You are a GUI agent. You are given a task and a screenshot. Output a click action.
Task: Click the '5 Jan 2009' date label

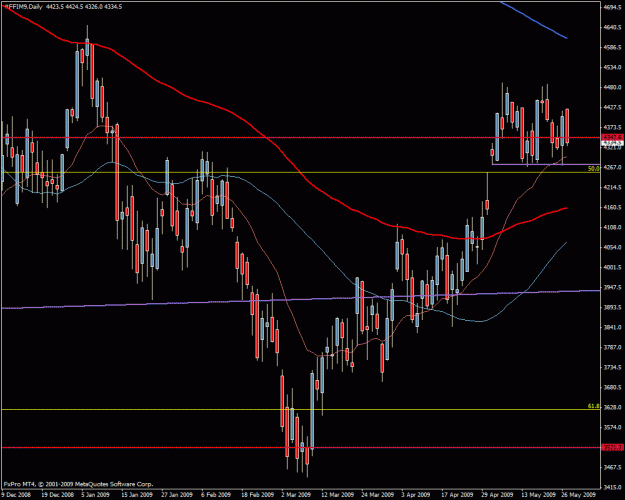point(95,494)
